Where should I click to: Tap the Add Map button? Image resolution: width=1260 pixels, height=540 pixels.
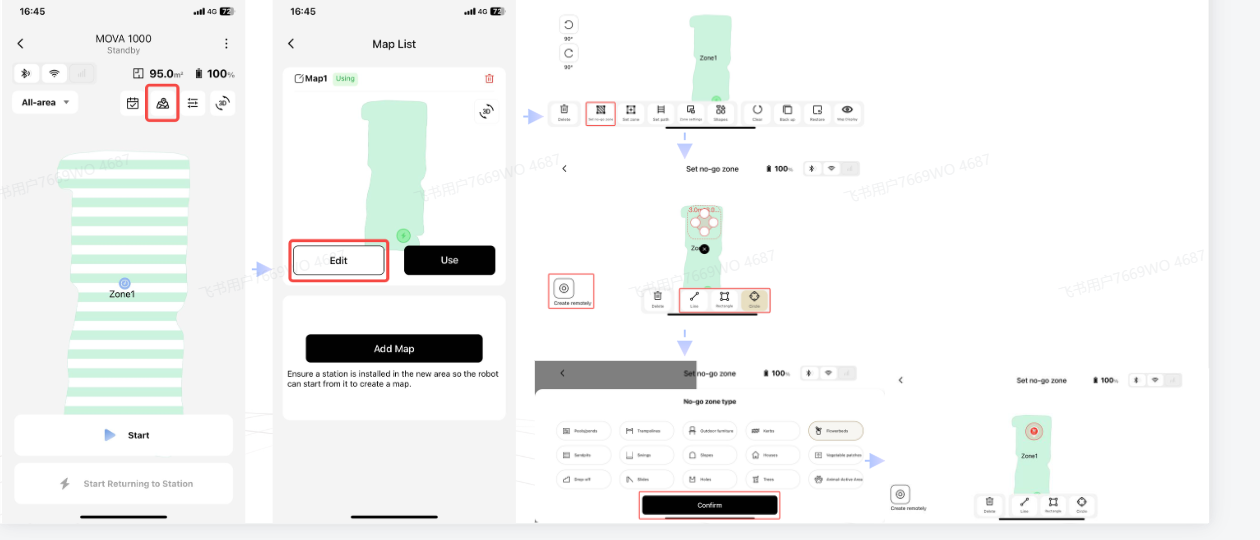(394, 349)
